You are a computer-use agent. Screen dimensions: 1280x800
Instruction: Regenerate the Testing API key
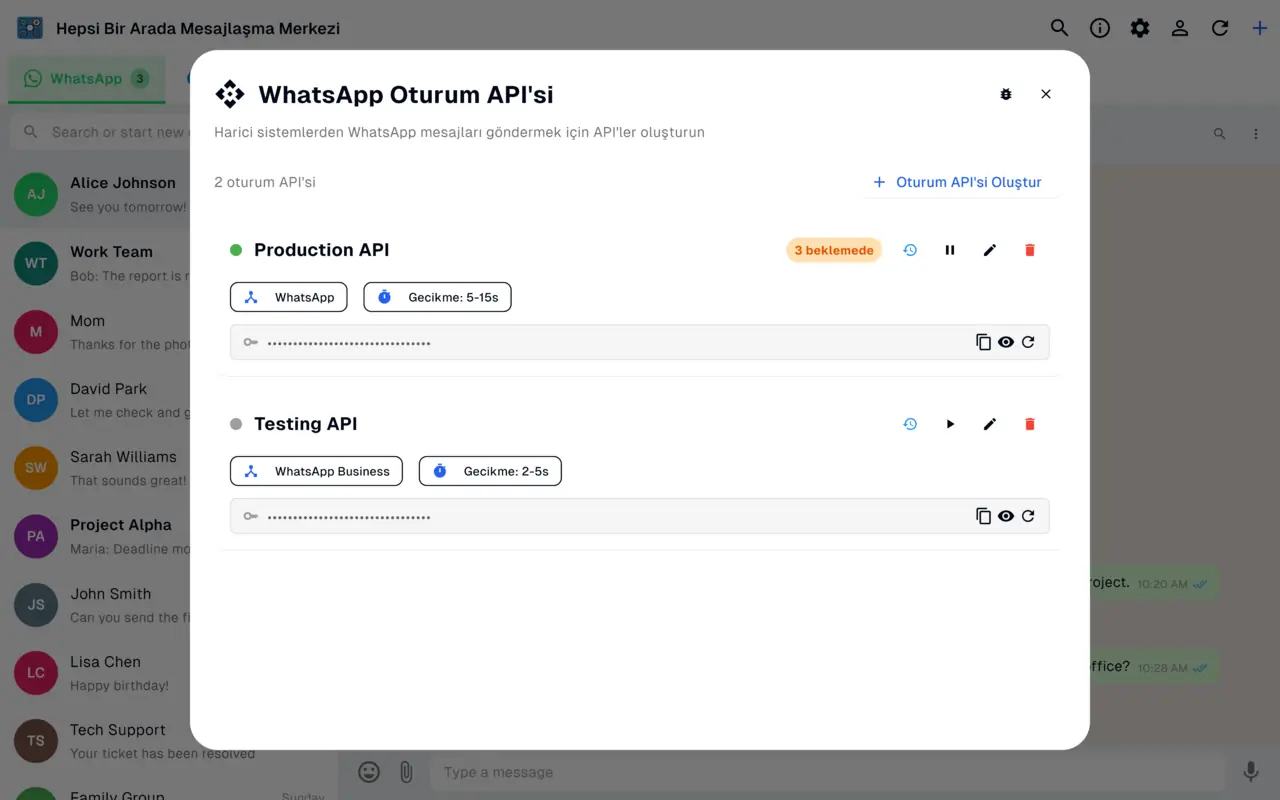coord(1028,516)
